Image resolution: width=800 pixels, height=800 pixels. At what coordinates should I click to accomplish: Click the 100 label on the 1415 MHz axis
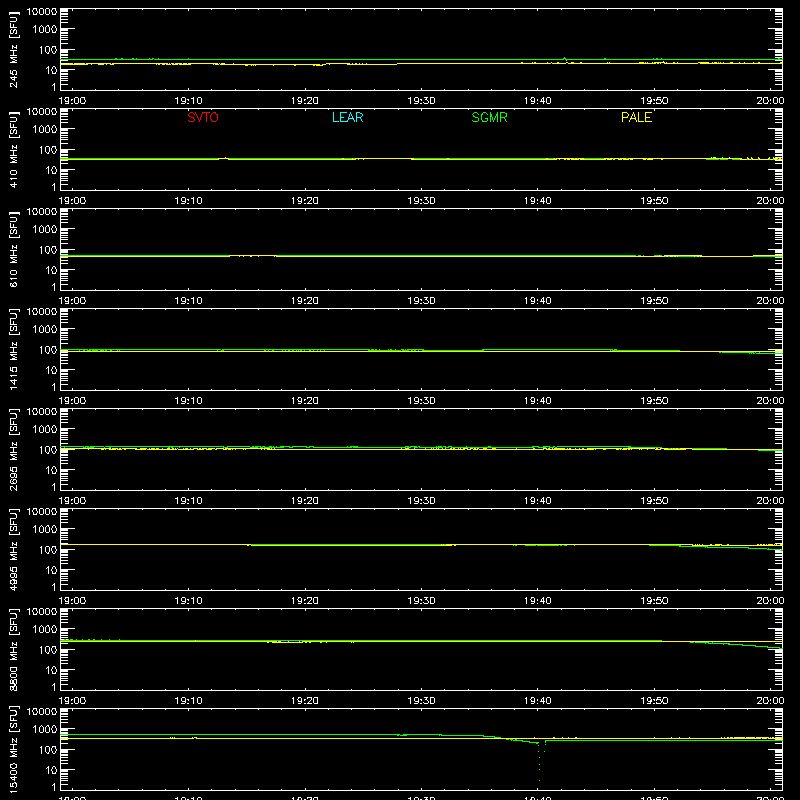pyautogui.click(x=48, y=350)
